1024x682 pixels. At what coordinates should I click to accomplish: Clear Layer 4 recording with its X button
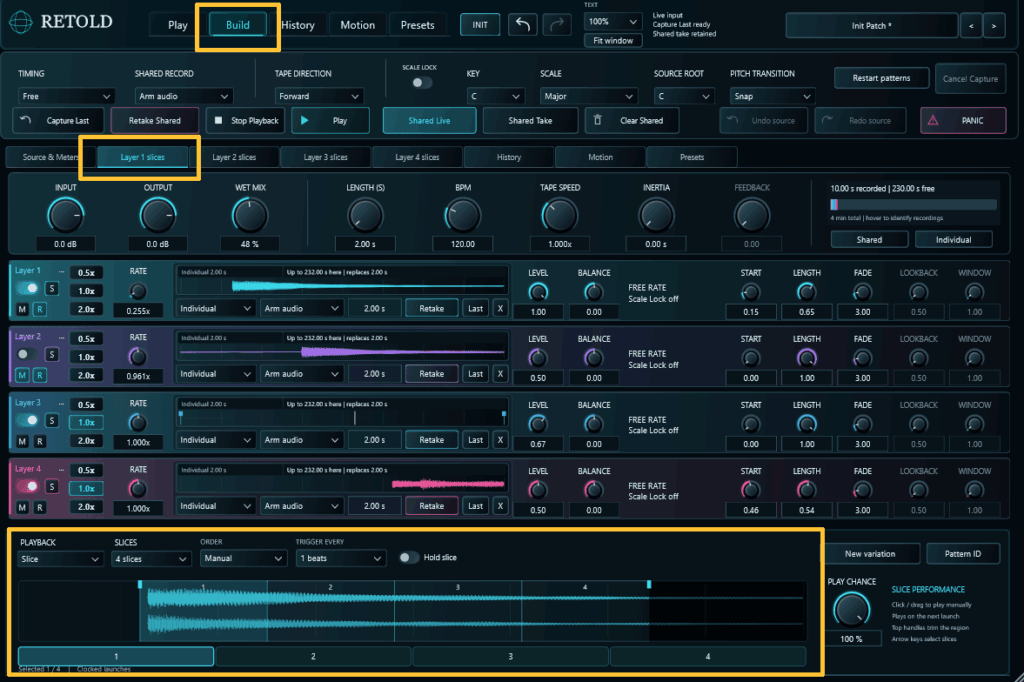(500, 506)
